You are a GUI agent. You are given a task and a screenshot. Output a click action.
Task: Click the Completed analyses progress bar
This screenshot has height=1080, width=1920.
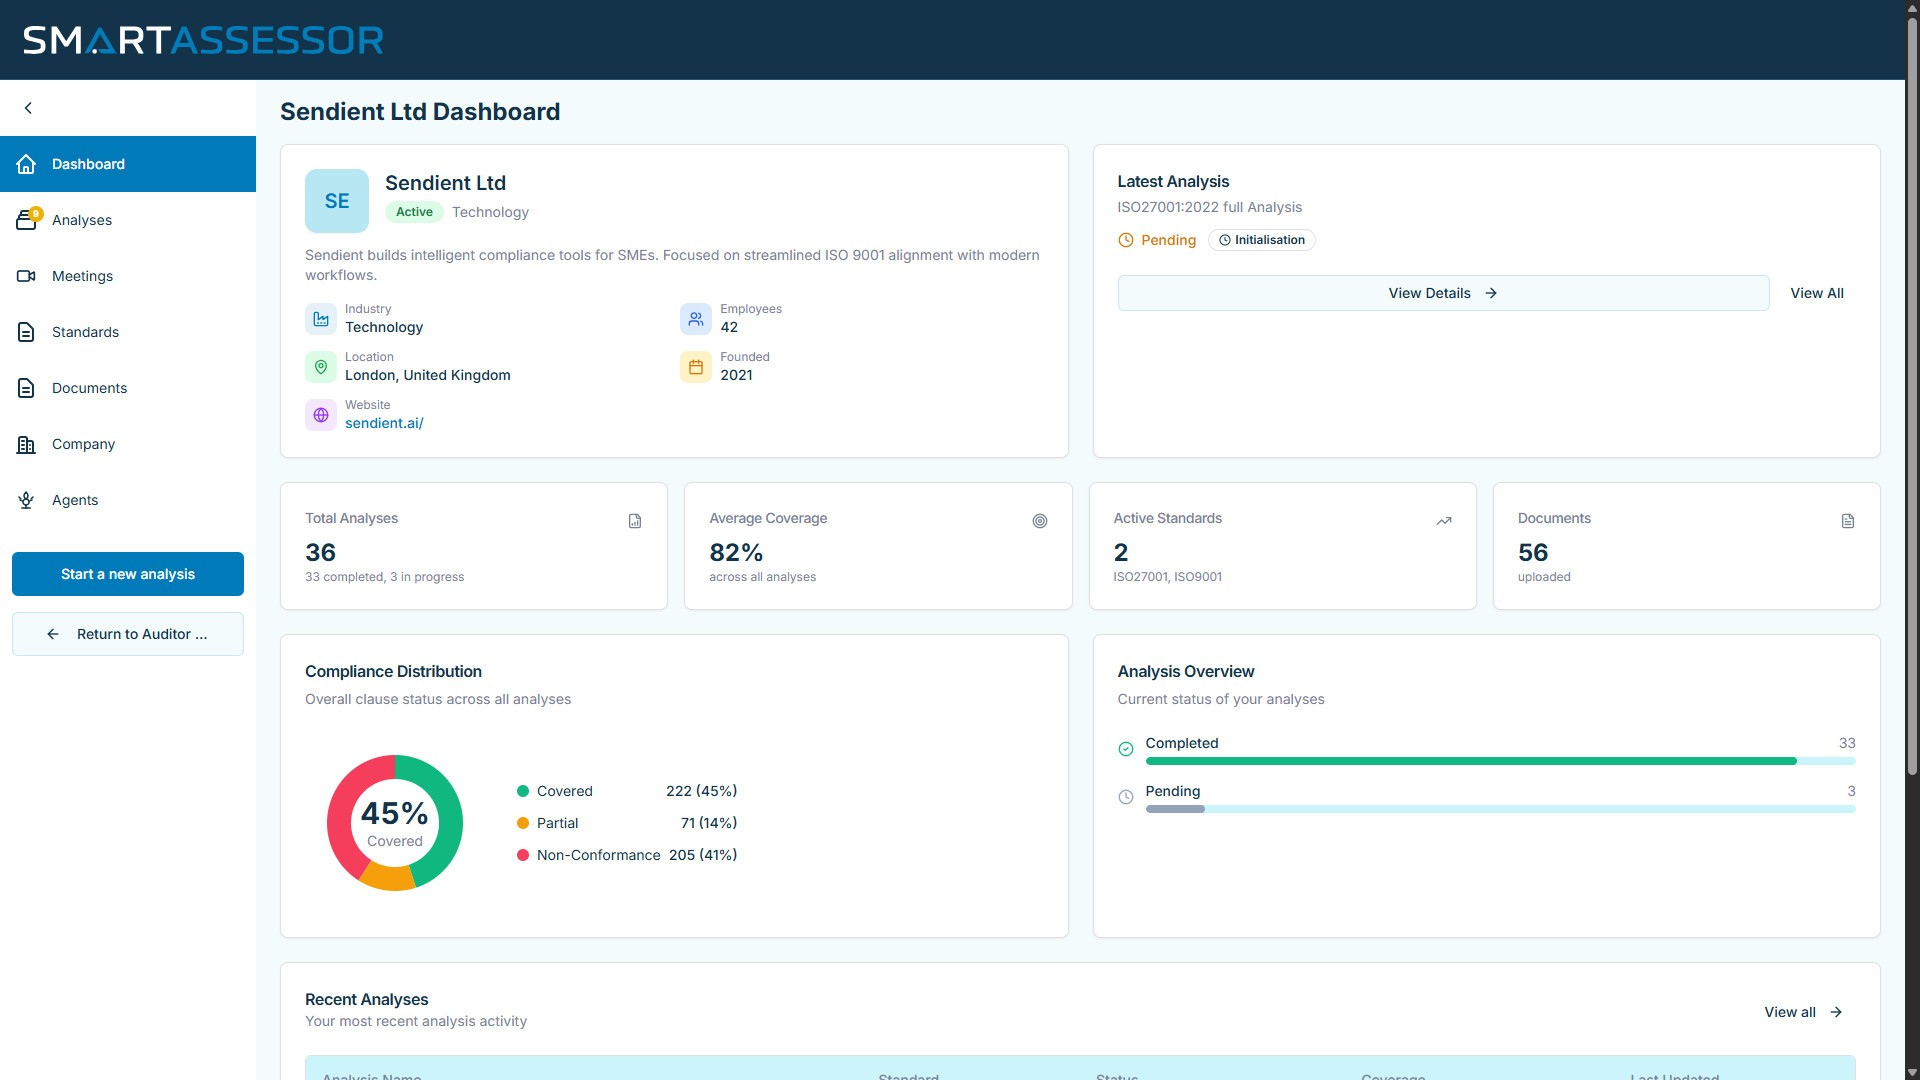point(1470,761)
